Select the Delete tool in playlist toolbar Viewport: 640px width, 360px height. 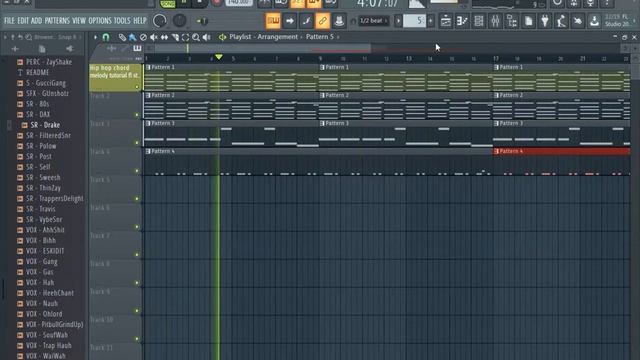tap(143, 38)
